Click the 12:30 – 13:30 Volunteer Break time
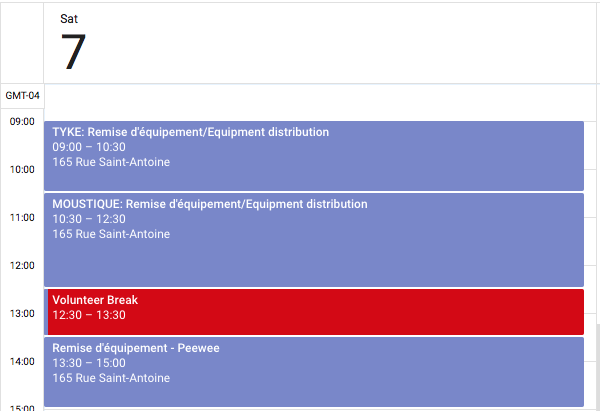Image resolution: width=600 pixels, height=411 pixels. pyautogui.click(x=89, y=315)
